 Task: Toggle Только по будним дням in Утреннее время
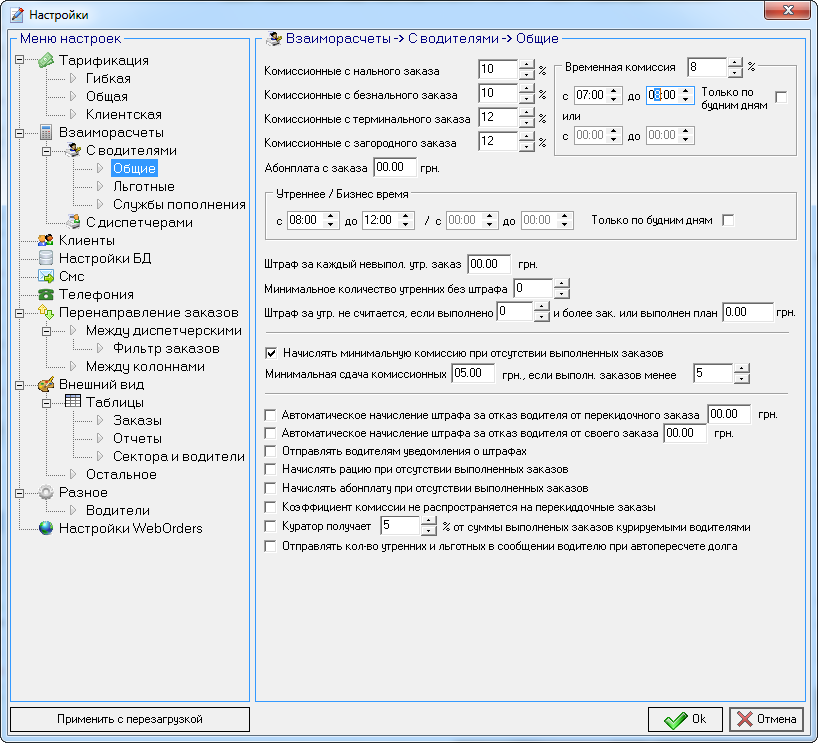(728, 220)
